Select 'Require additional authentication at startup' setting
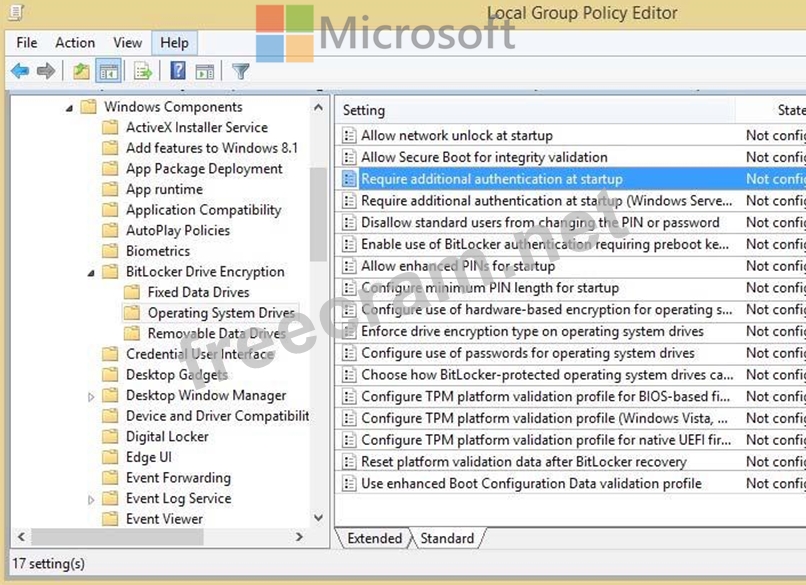The width and height of the screenshot is (806, 585). click(x=491, y=179)
